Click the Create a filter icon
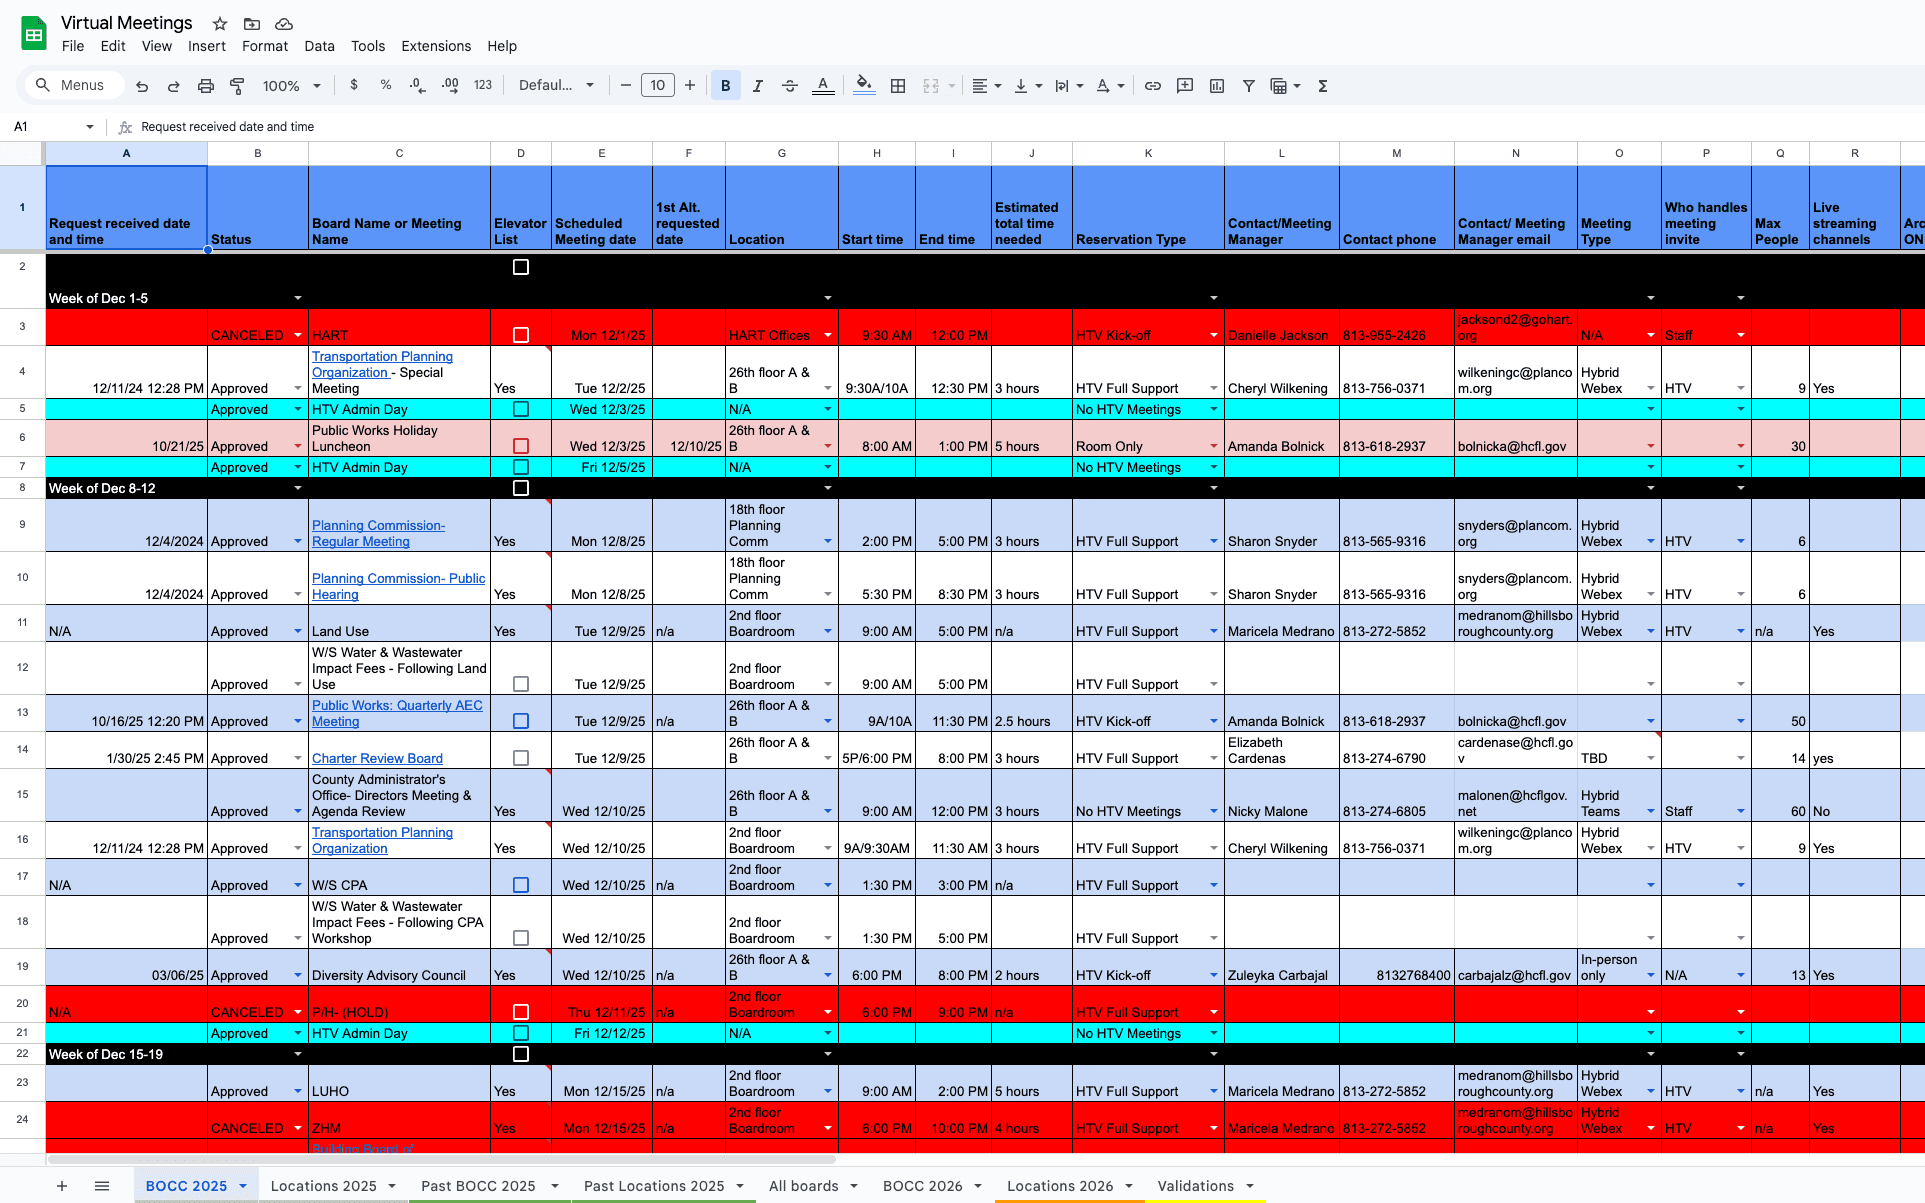 point(1248,86)
